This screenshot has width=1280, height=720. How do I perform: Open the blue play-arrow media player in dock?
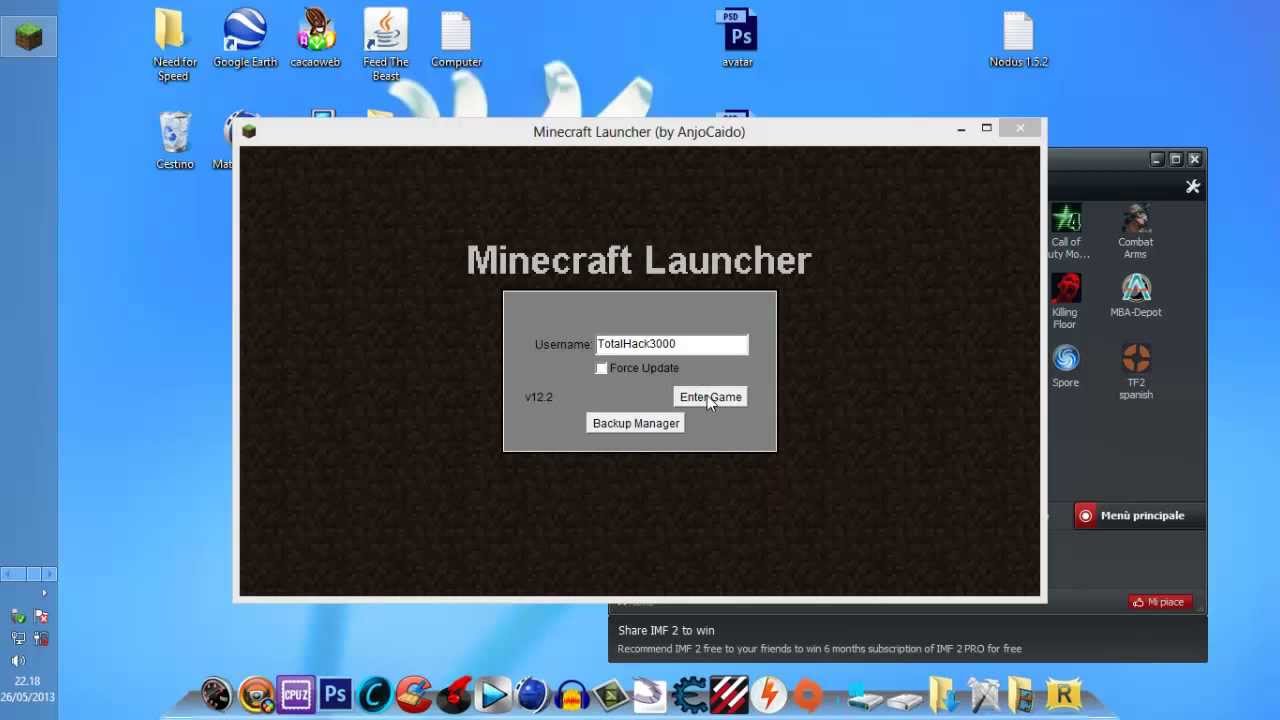493,694
